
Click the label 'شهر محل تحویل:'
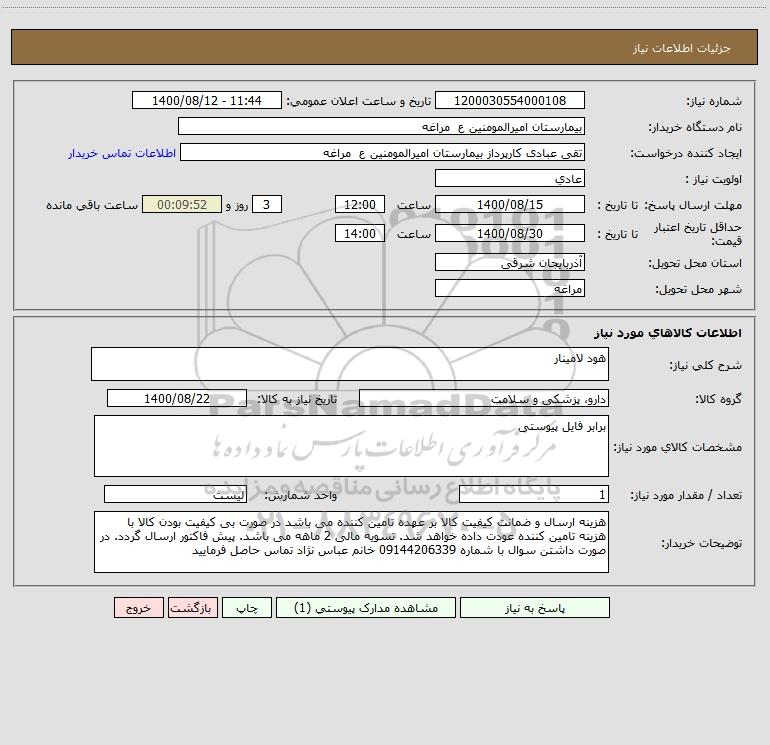[x=699, y=289]
